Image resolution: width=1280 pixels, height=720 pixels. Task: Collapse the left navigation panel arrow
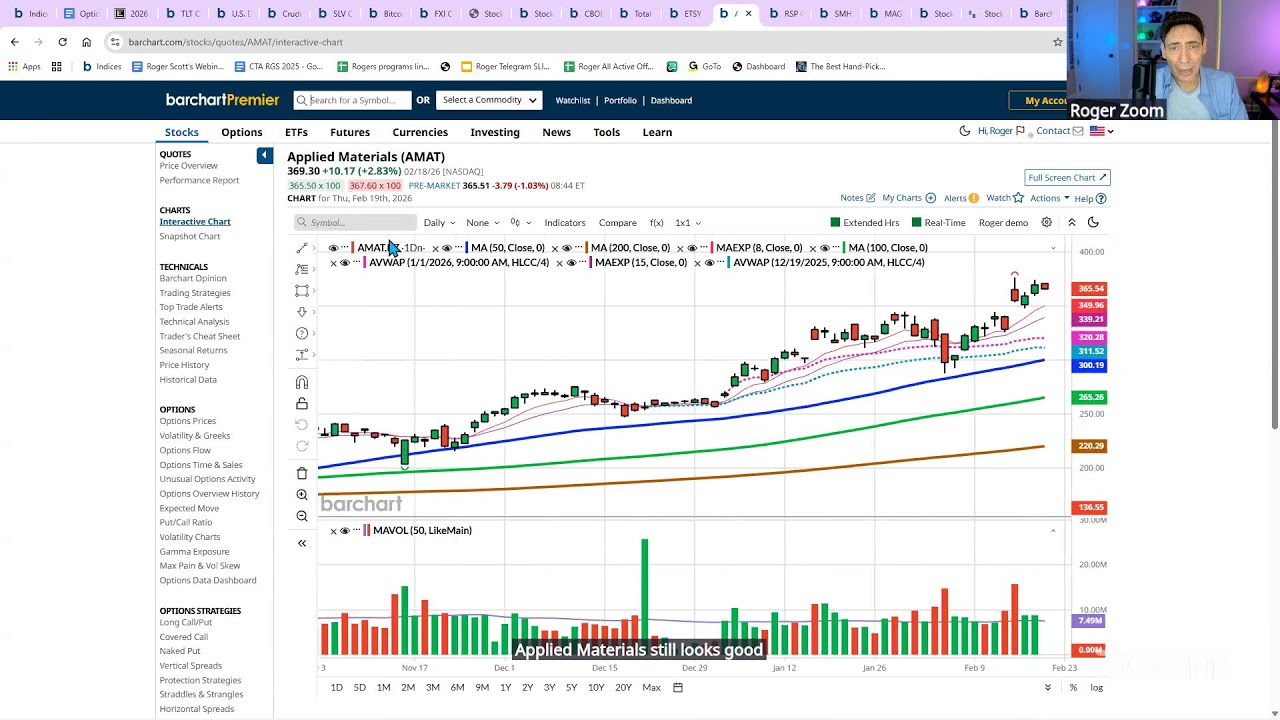point(264,155)
